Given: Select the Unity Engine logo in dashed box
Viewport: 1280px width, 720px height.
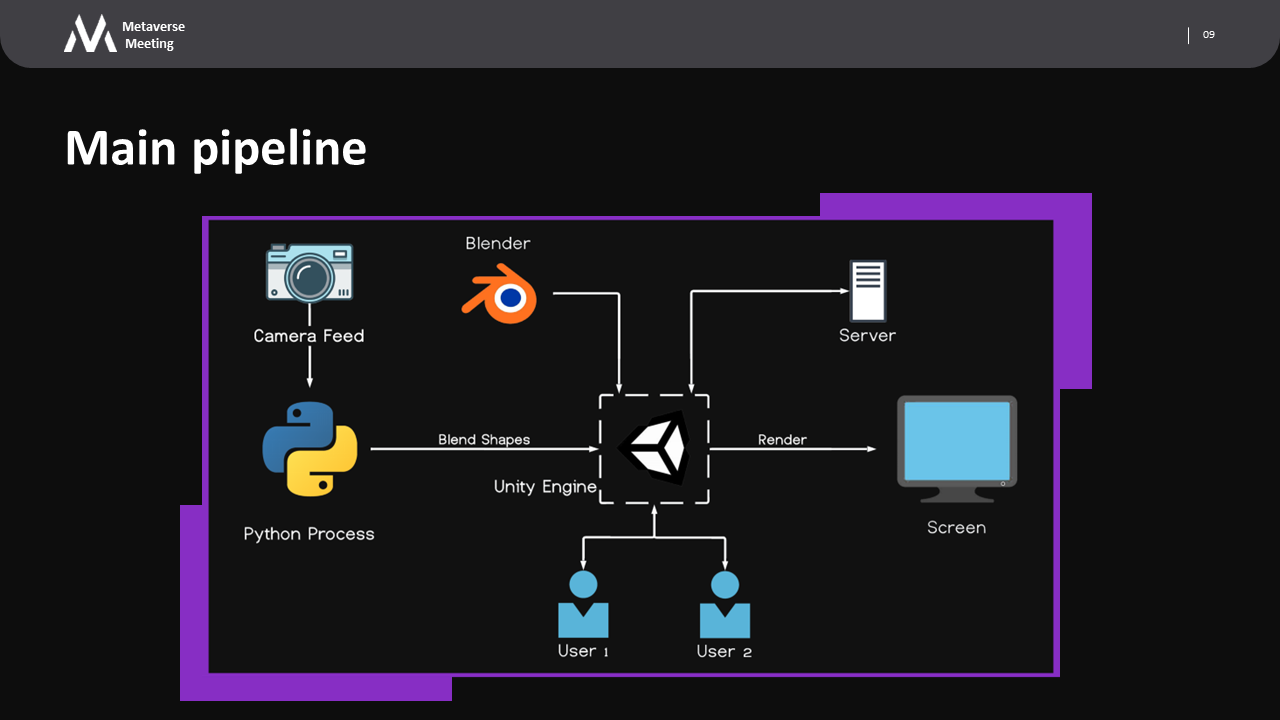Looking at the screenshot, I should 654,448.
